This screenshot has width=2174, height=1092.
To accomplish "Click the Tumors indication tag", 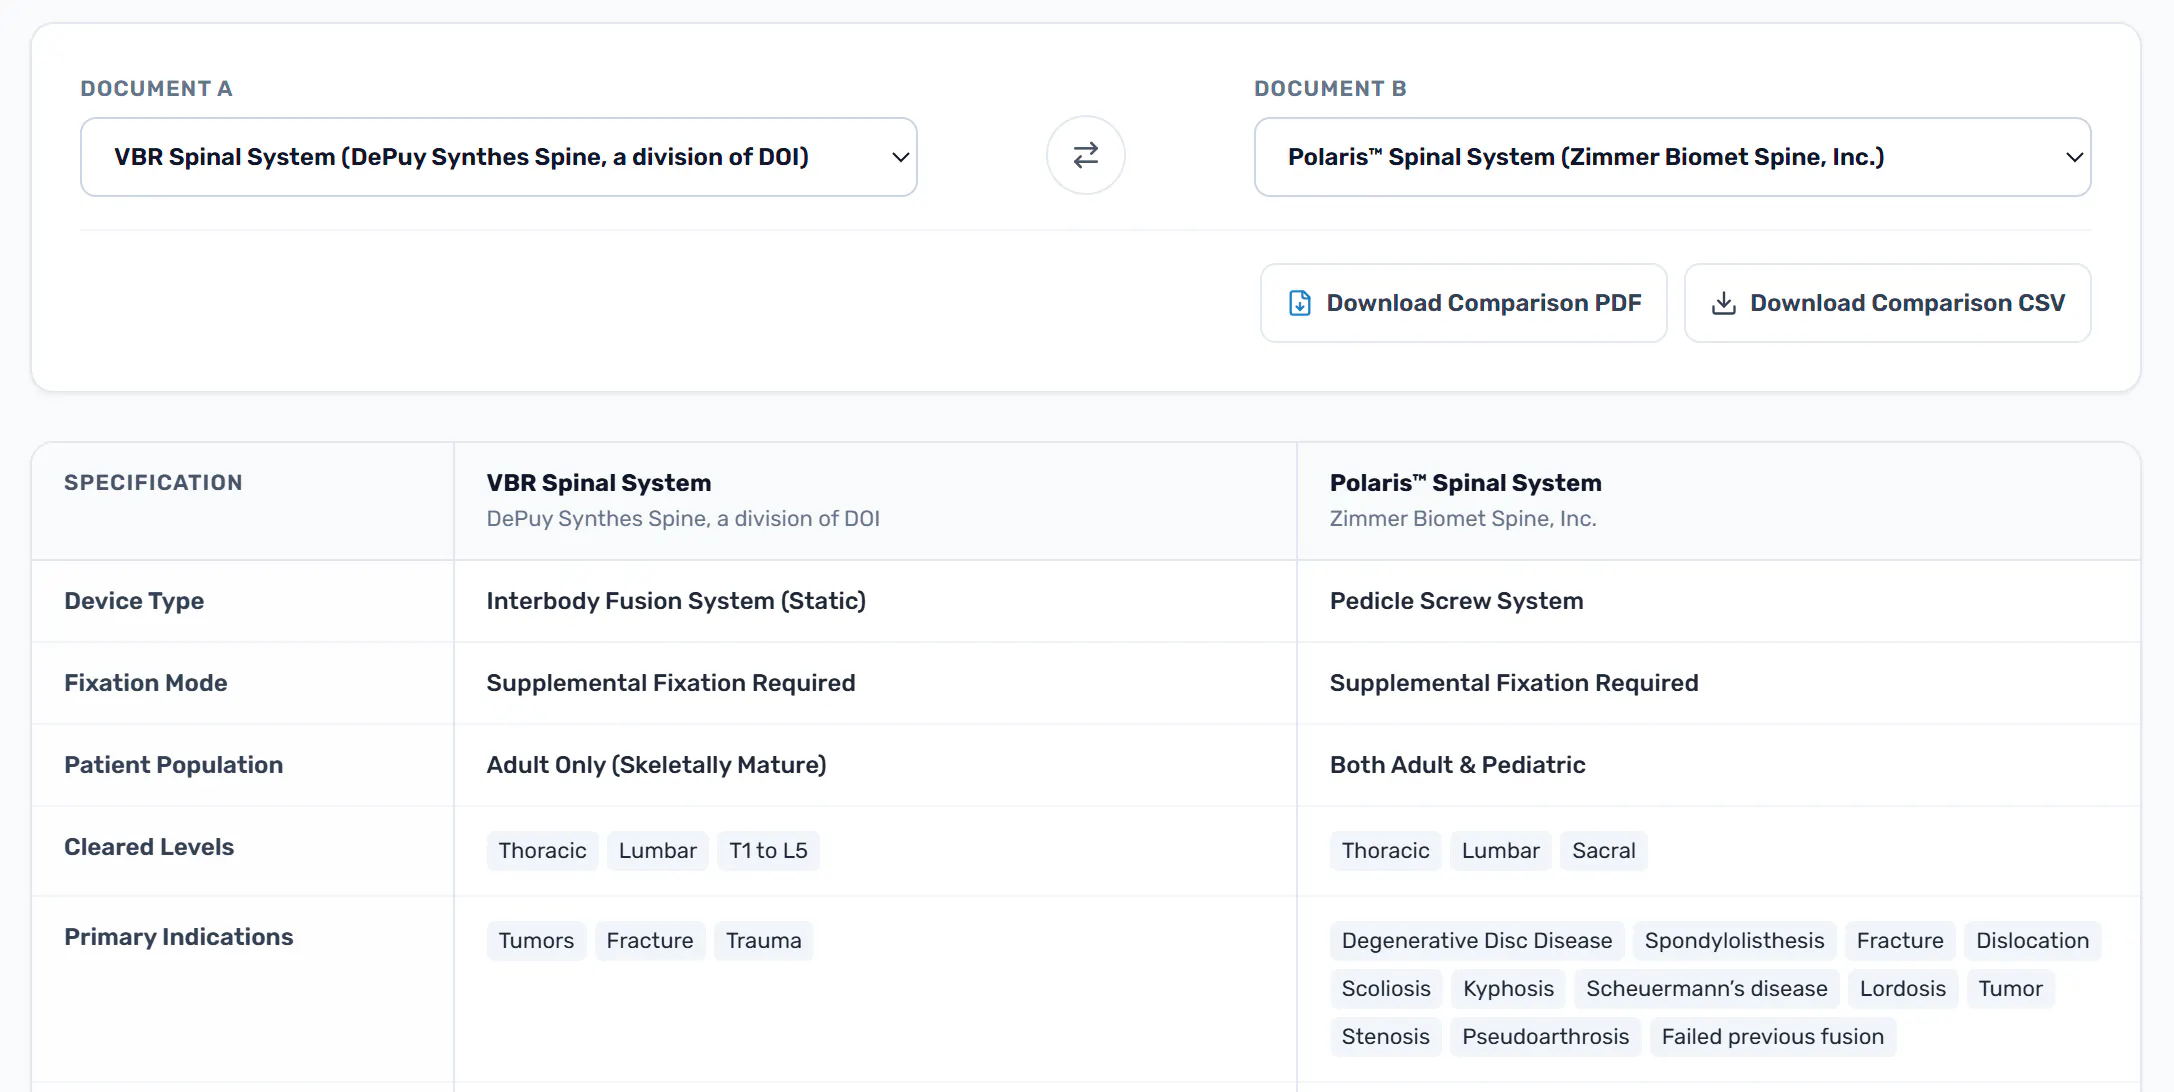I will 536,941.
